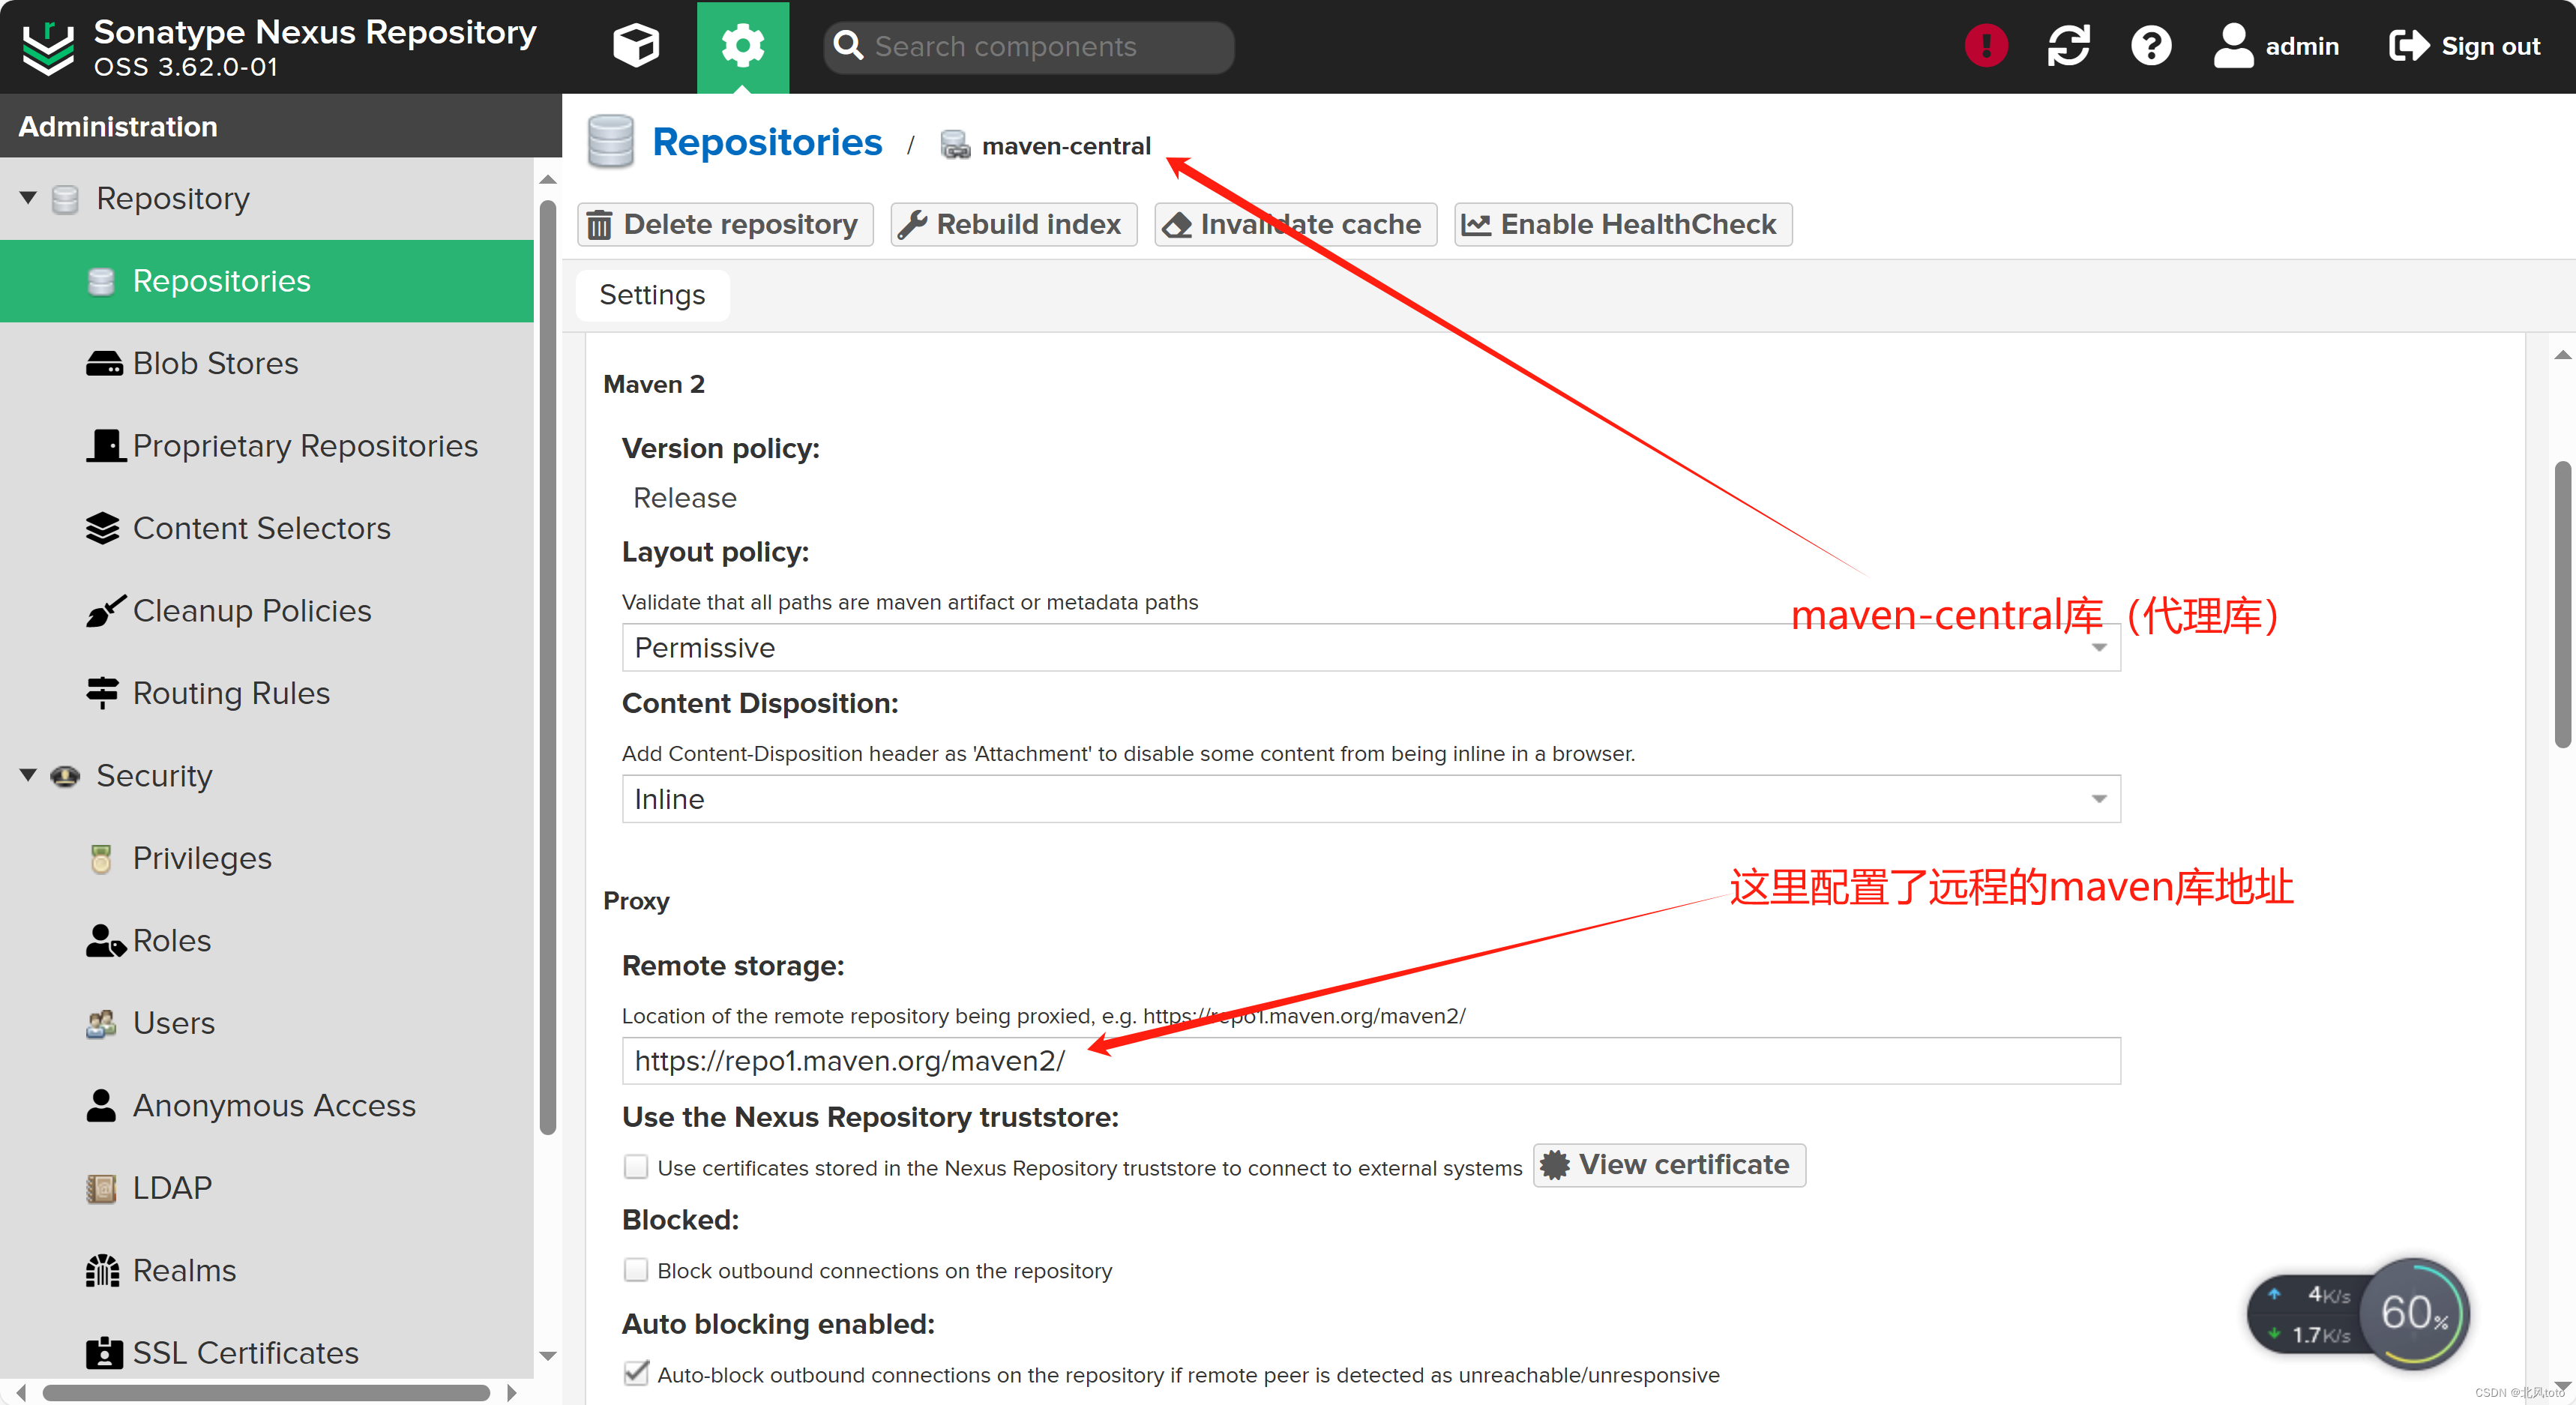Image resolution: width=2576 pixels, height=1405 pixels.
Task: Click the Proprietary Repositories door icon
Action: click(104, 446)
